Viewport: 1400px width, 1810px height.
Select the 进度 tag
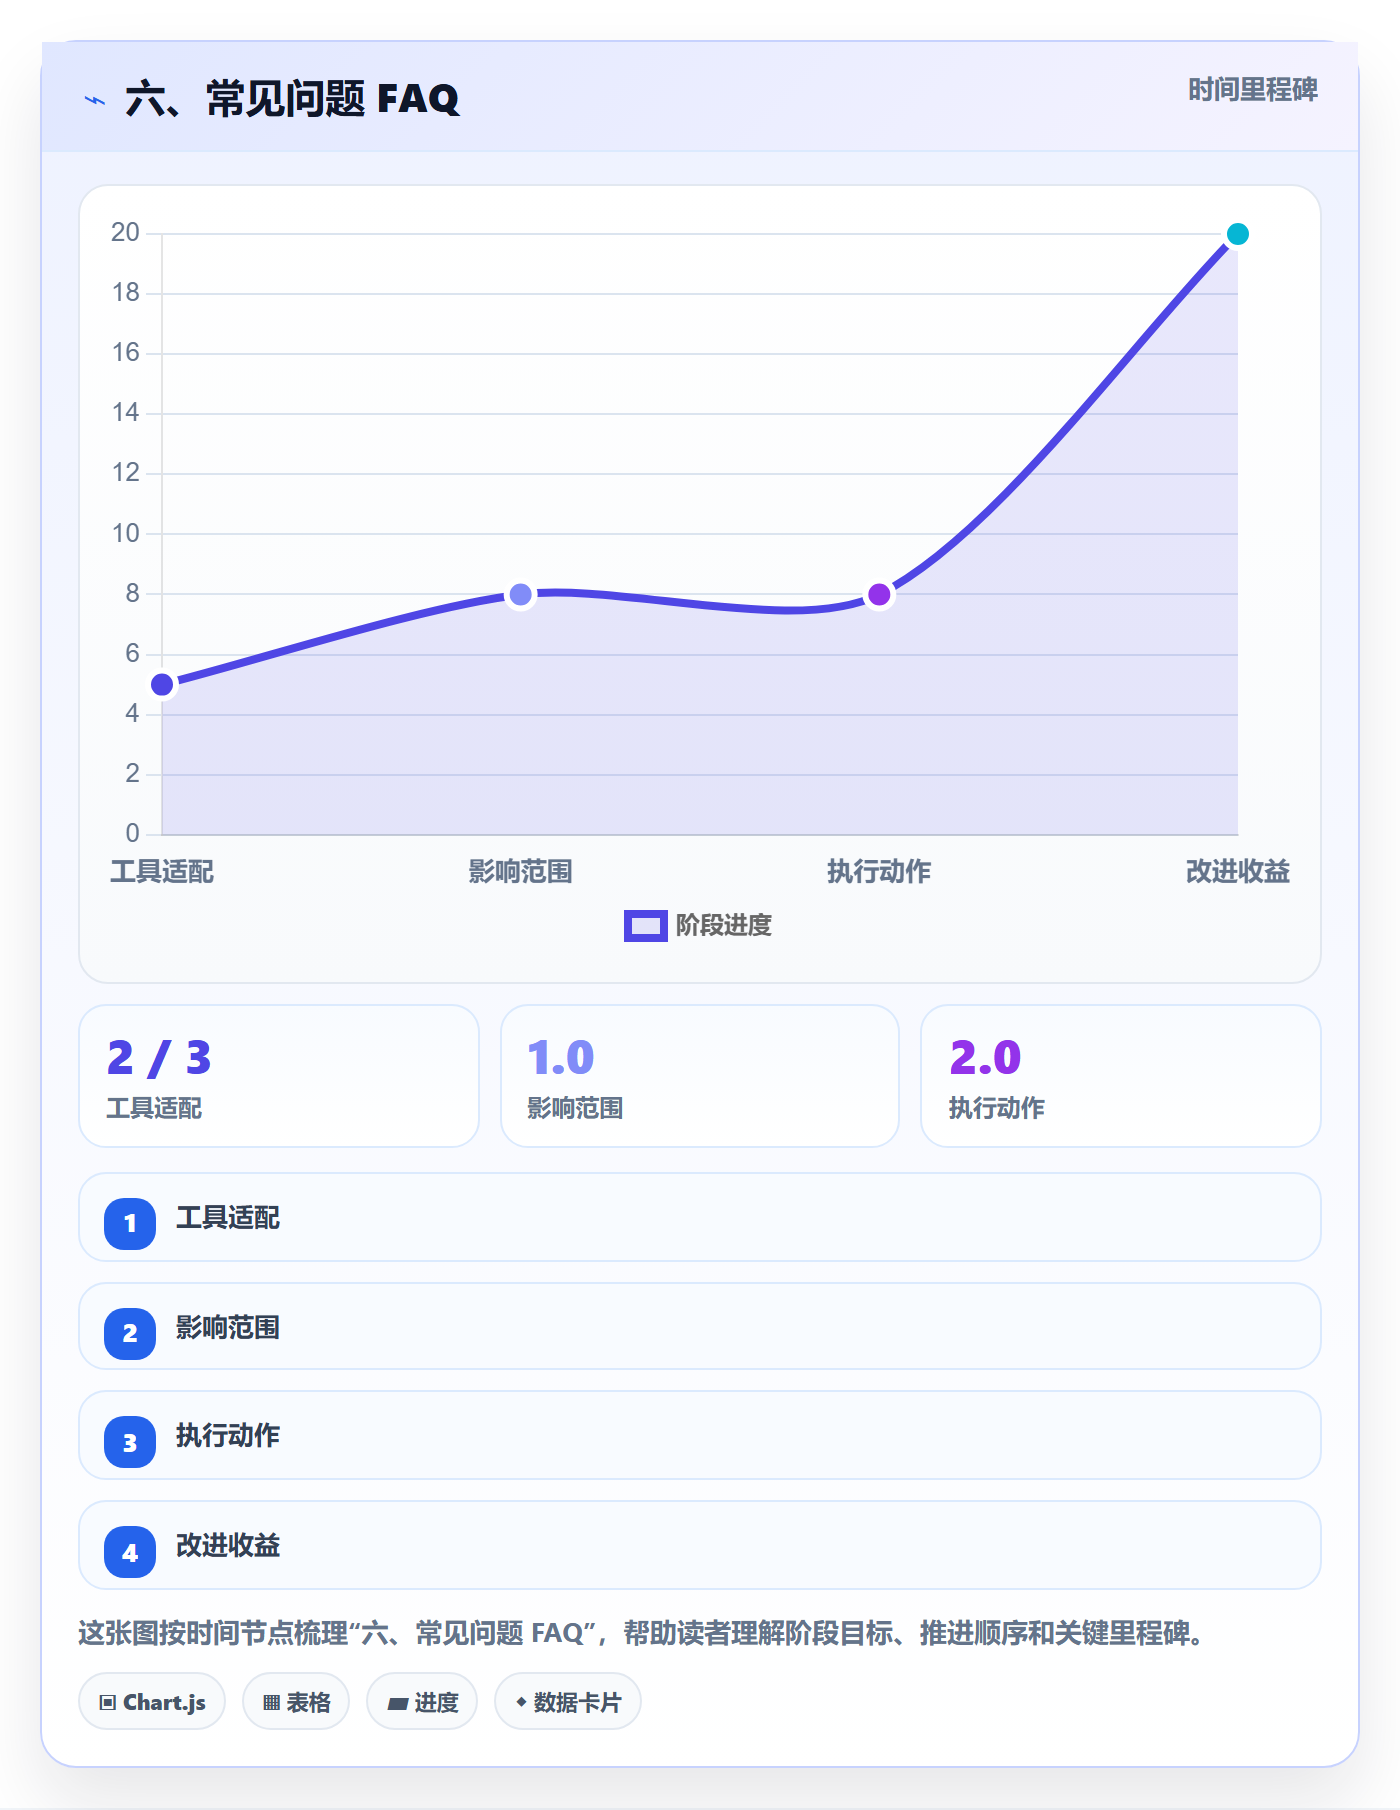tap(422, 1701)
